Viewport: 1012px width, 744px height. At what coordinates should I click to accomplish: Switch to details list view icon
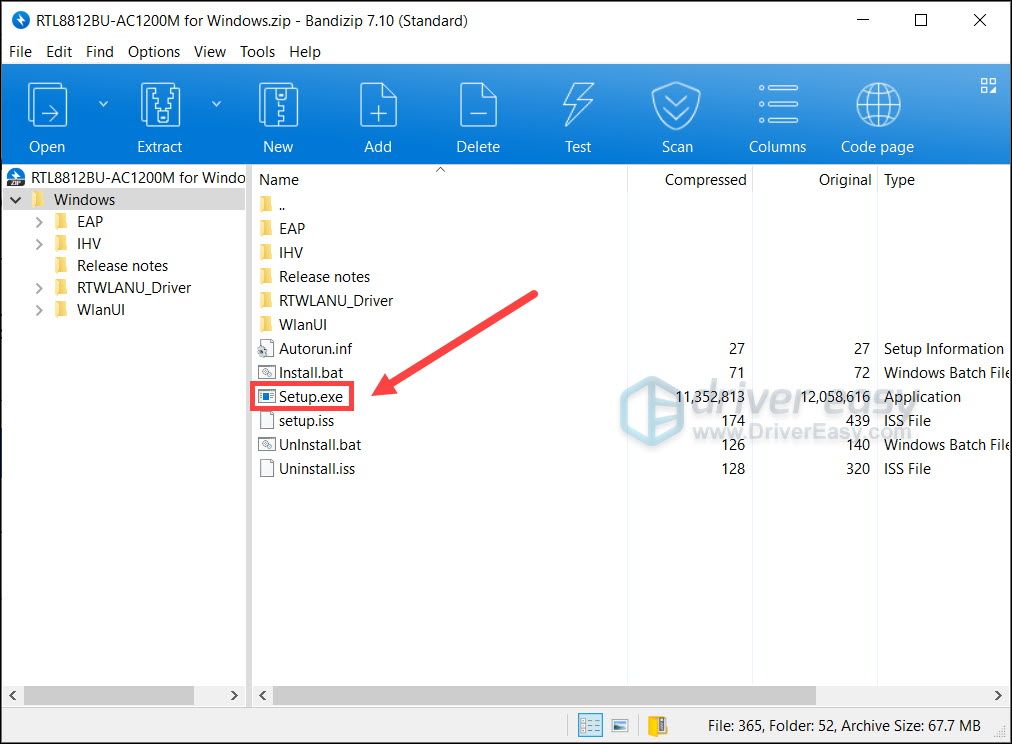click(x=590, y=726)
